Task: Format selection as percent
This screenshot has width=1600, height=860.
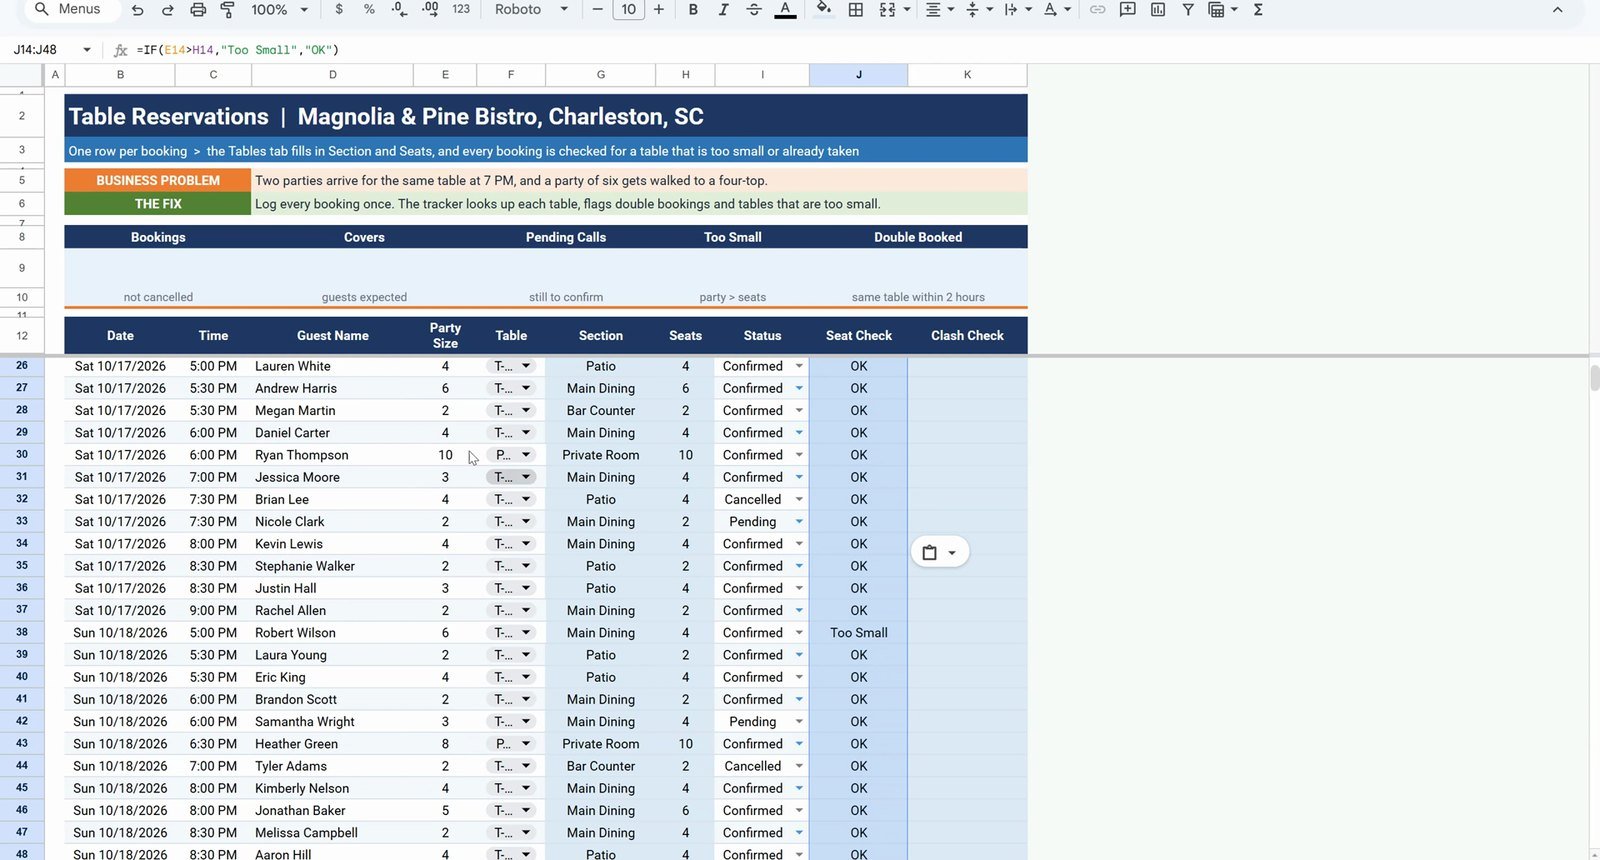Action: (x=369, y=9)
